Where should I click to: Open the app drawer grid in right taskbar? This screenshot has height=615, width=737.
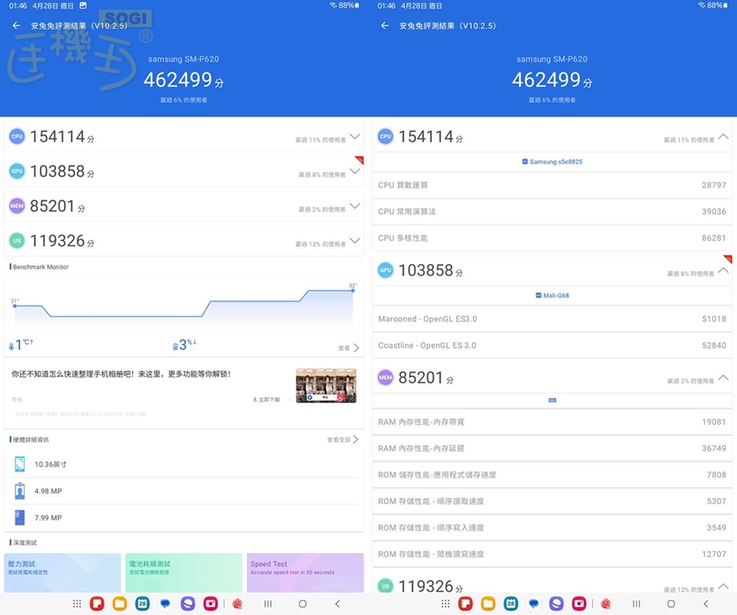click(x=446, y=604)
